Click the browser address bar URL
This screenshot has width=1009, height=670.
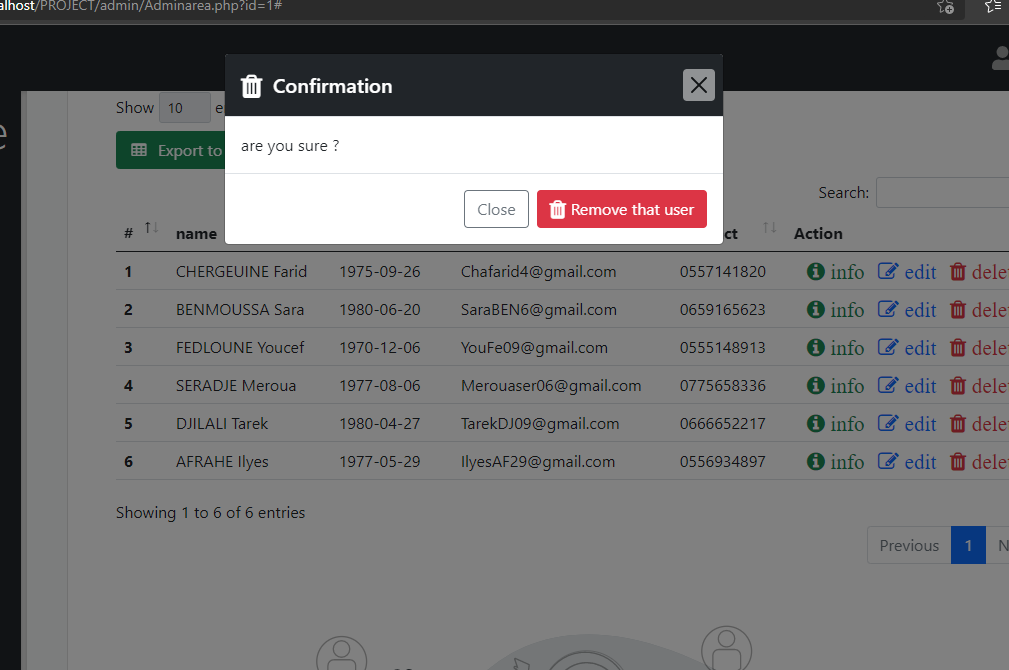coord(141,6)
